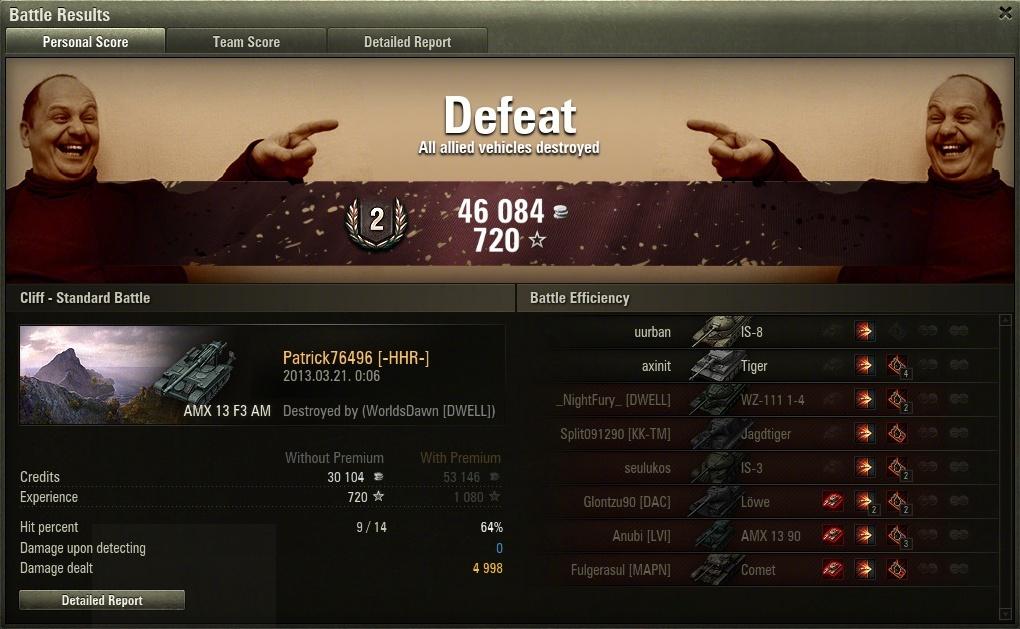Switch to the Team Score tab
Viewport: 1020px width, 629px height.
246,42
